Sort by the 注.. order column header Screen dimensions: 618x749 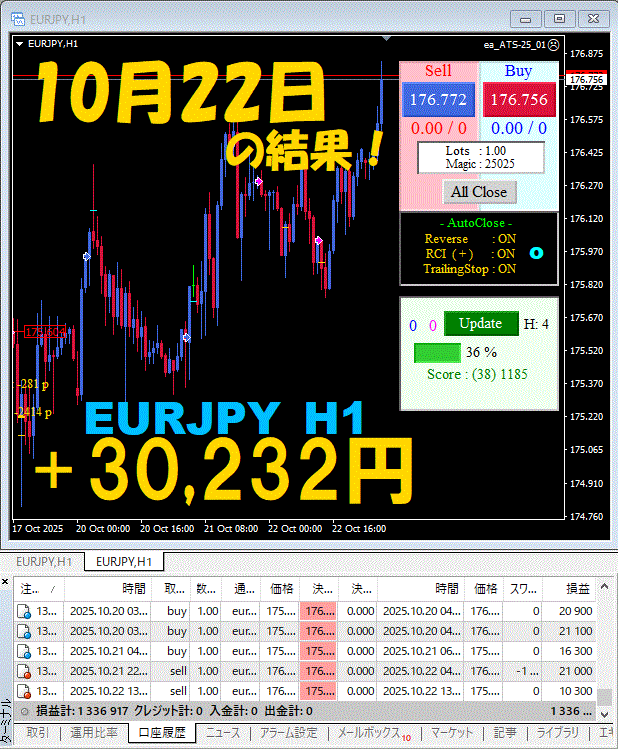click(x=39, y=589)
